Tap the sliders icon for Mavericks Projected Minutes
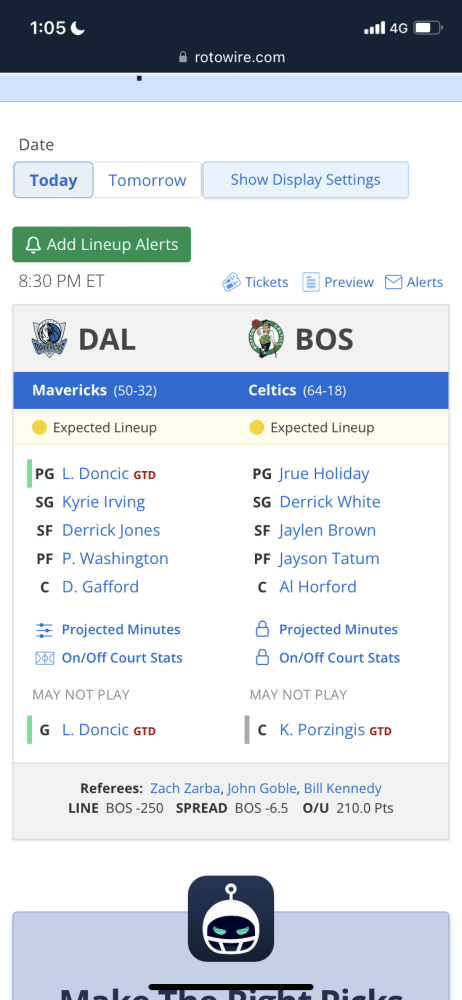 (45, 630)
